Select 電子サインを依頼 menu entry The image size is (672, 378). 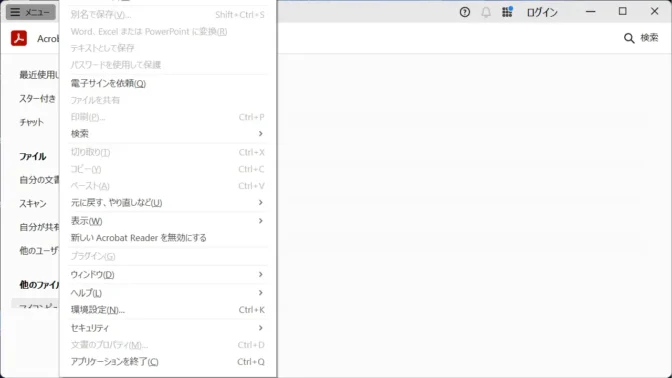(x=168, y=83)
